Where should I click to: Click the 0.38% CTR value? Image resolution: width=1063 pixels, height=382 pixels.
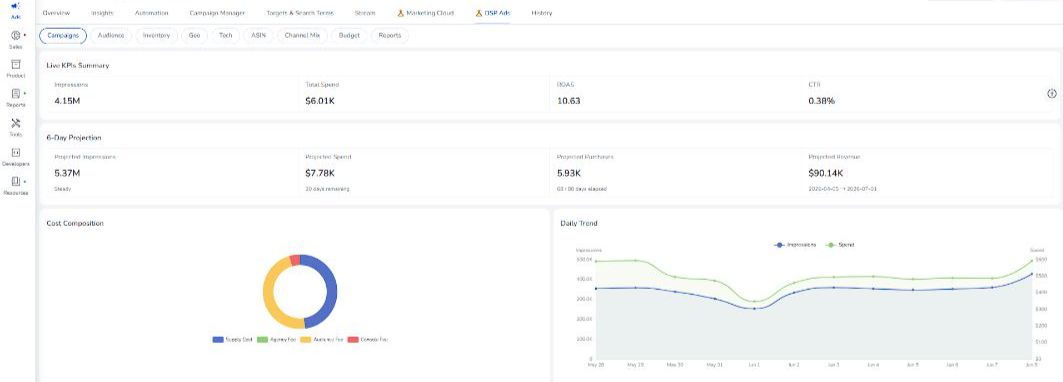(822, 101)
